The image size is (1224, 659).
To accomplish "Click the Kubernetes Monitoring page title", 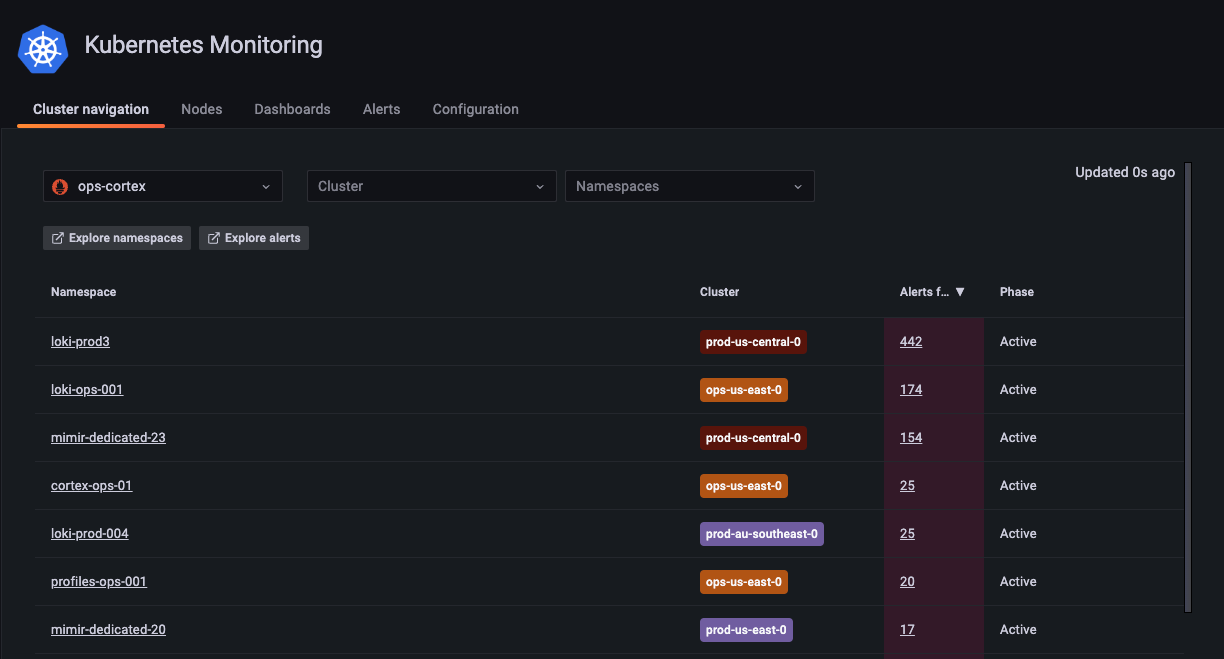I will coord(203,45).
